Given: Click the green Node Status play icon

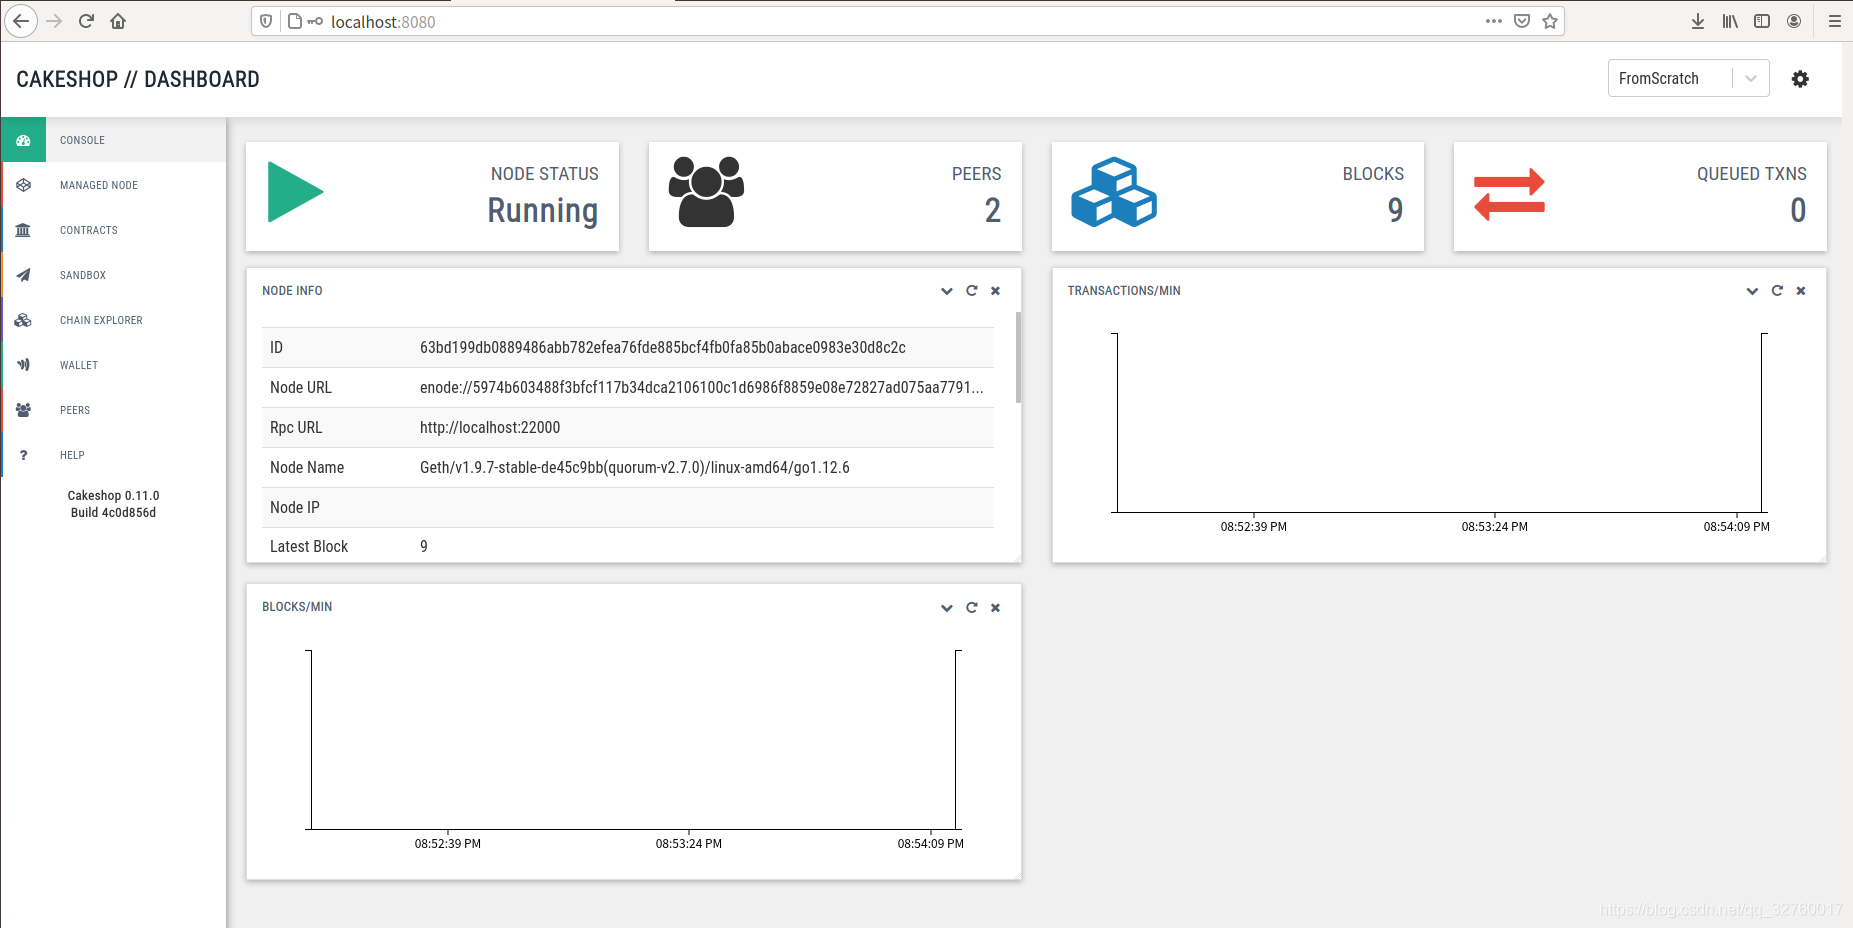Looking at the screenshot, I should click(295, 192).
